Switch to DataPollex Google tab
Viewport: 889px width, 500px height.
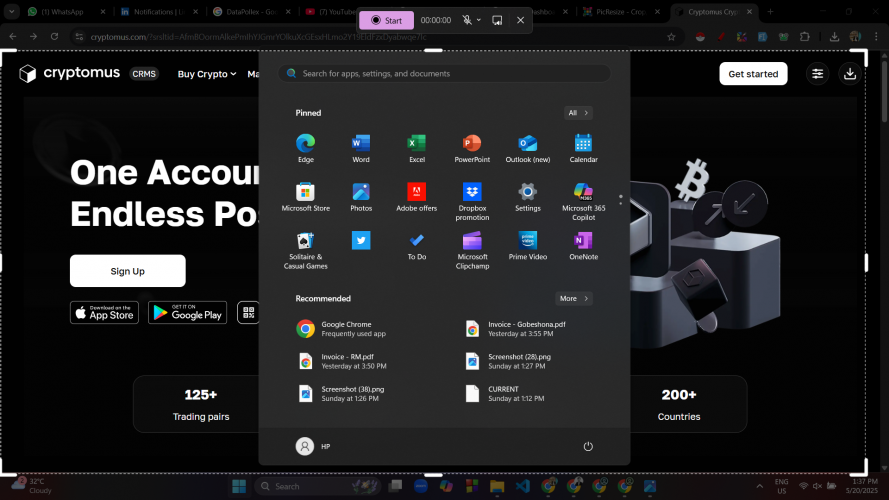tap(252, 11)
